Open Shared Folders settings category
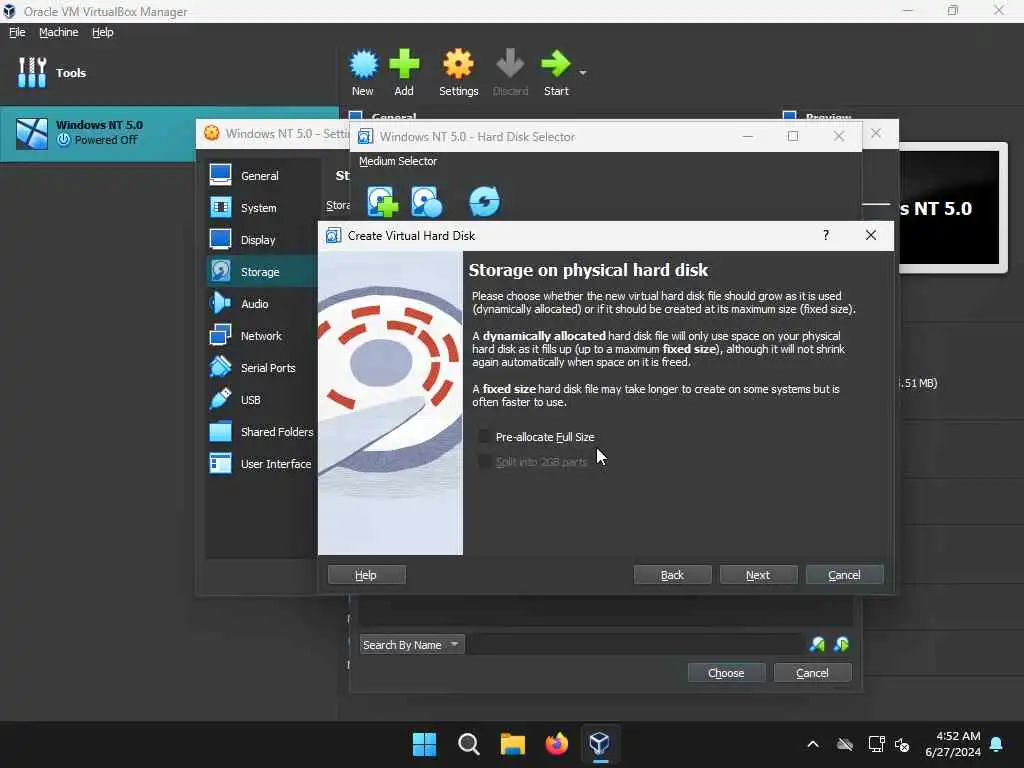 tap(261, 432)
